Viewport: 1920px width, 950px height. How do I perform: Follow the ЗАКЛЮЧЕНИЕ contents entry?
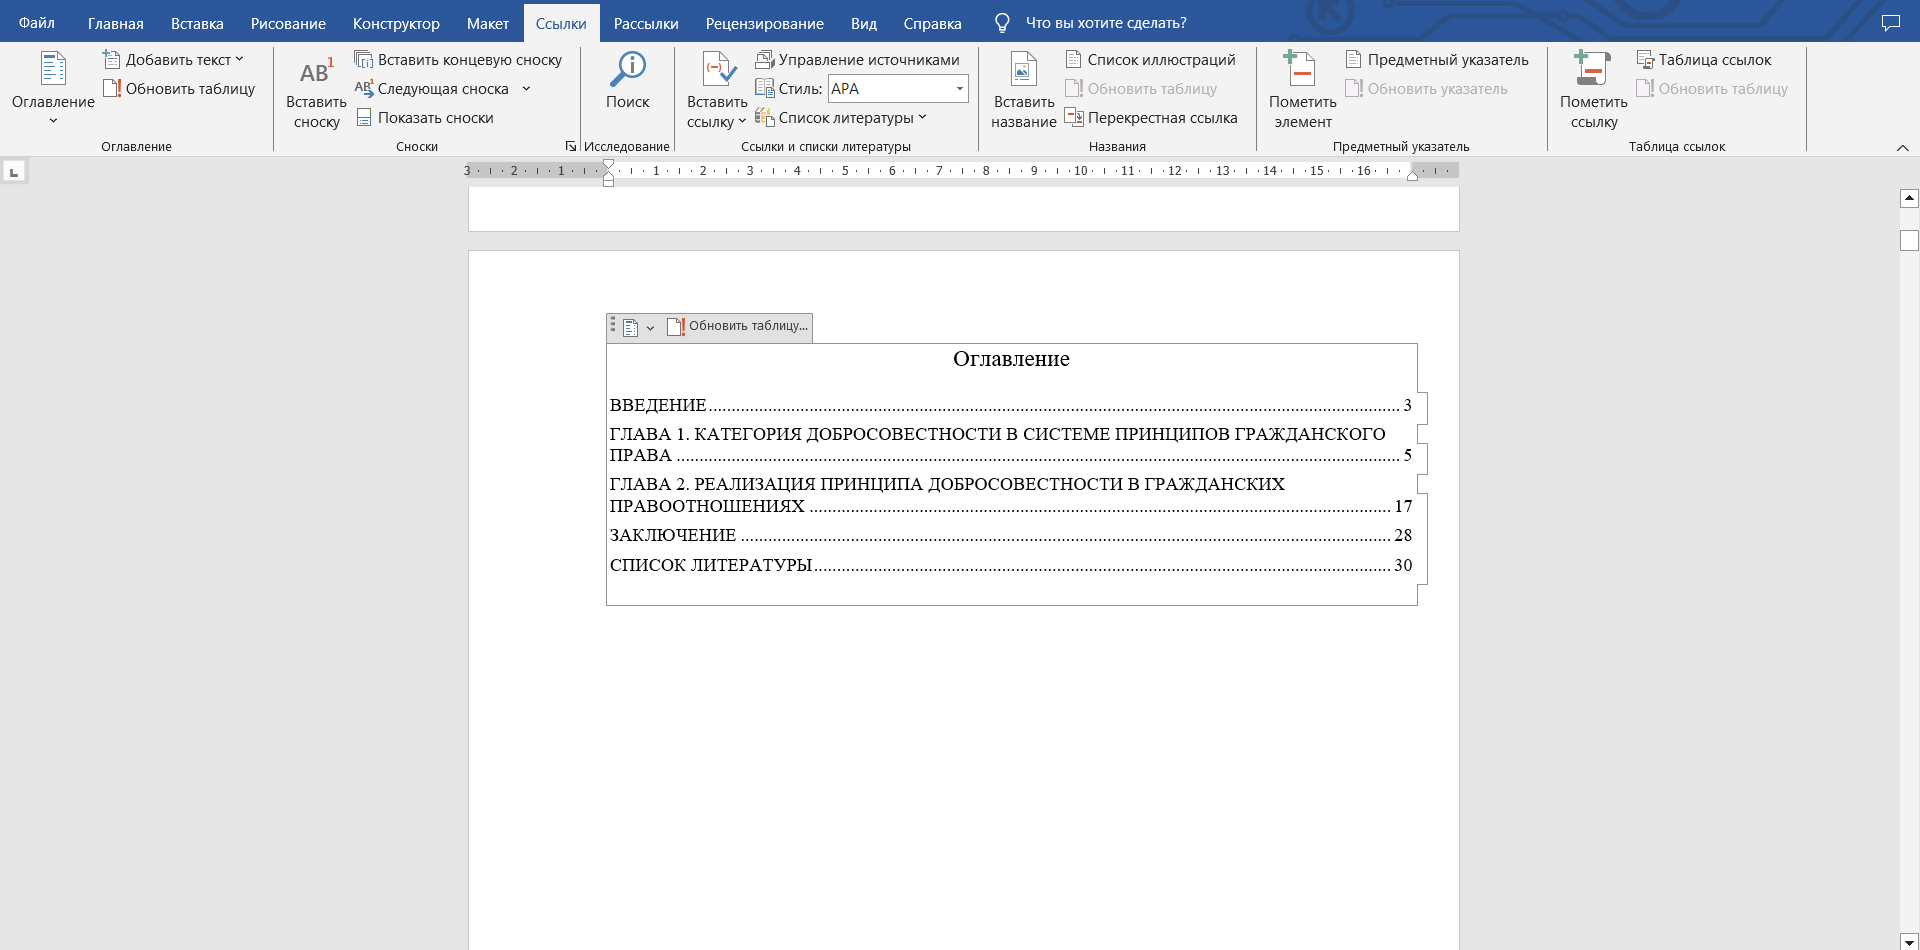[1010, 535]
